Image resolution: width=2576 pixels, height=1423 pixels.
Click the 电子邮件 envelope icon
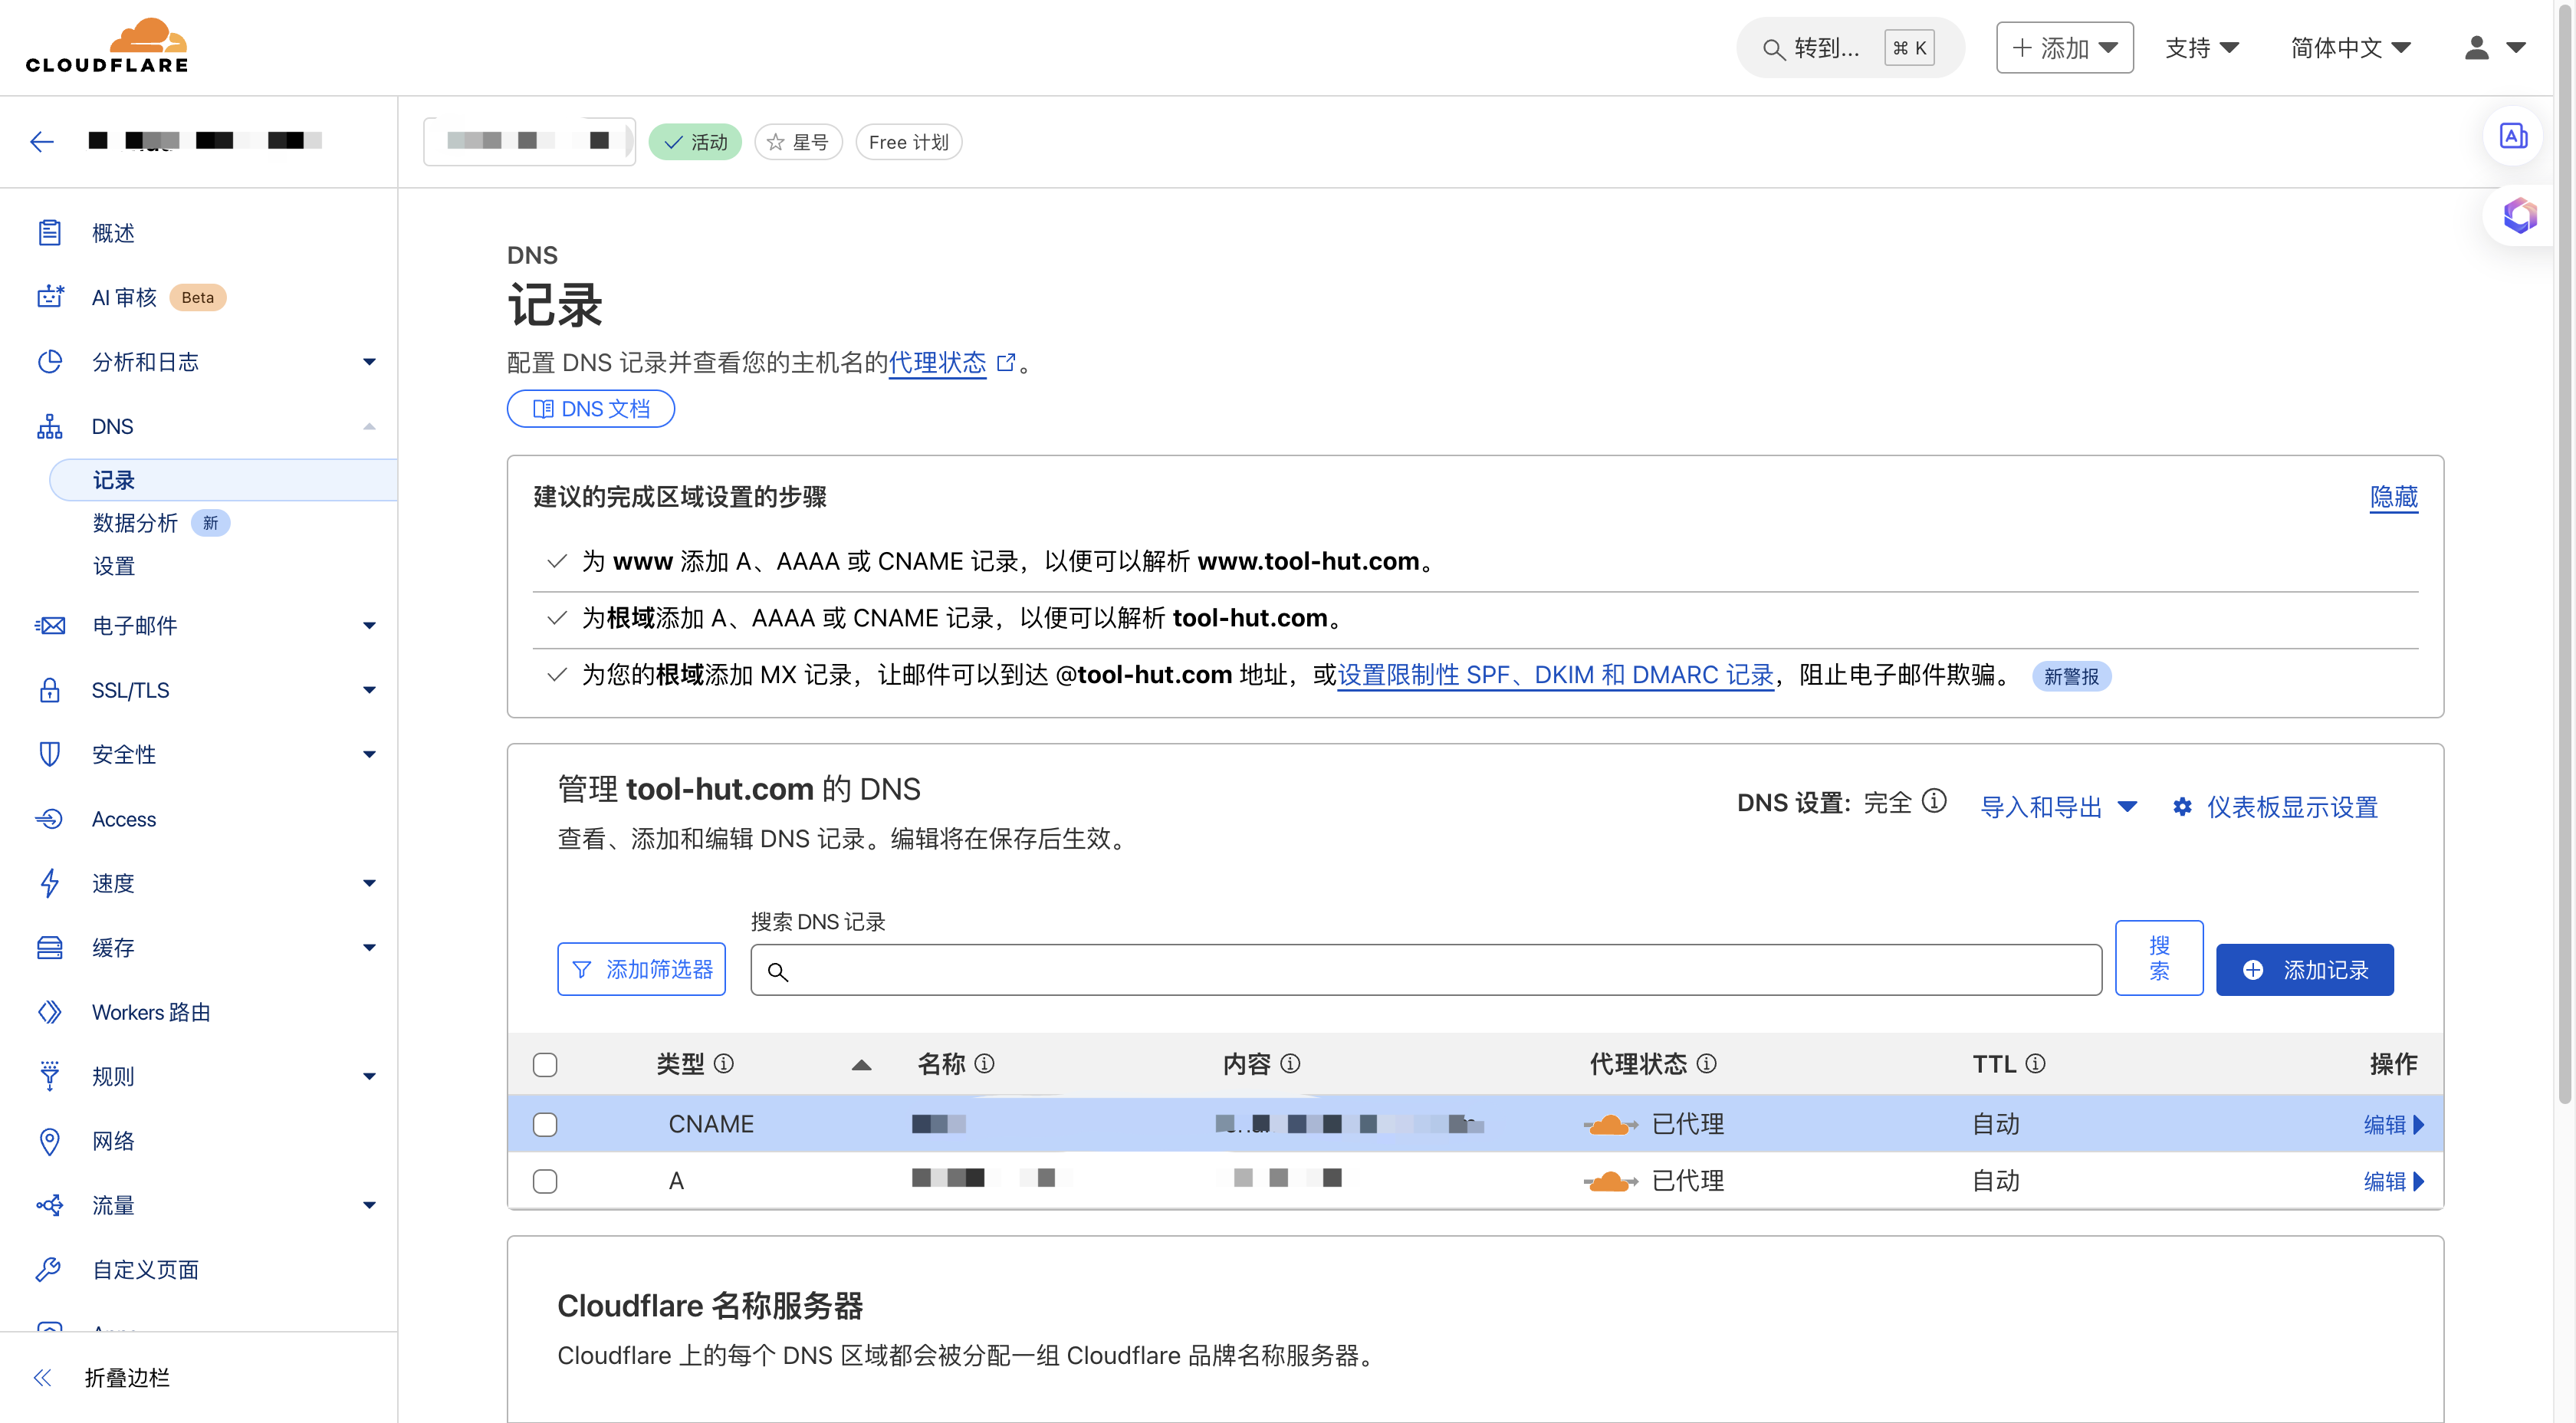50,625
